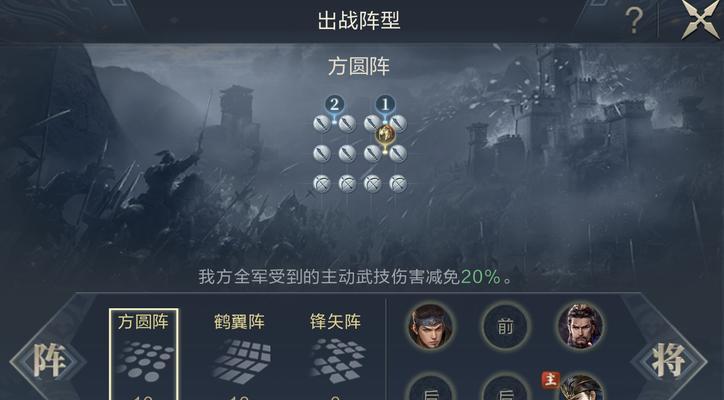Screen dimensions: 724x400
Task: Select the 前 front-row position slot
Action: [x=505, y=327]
